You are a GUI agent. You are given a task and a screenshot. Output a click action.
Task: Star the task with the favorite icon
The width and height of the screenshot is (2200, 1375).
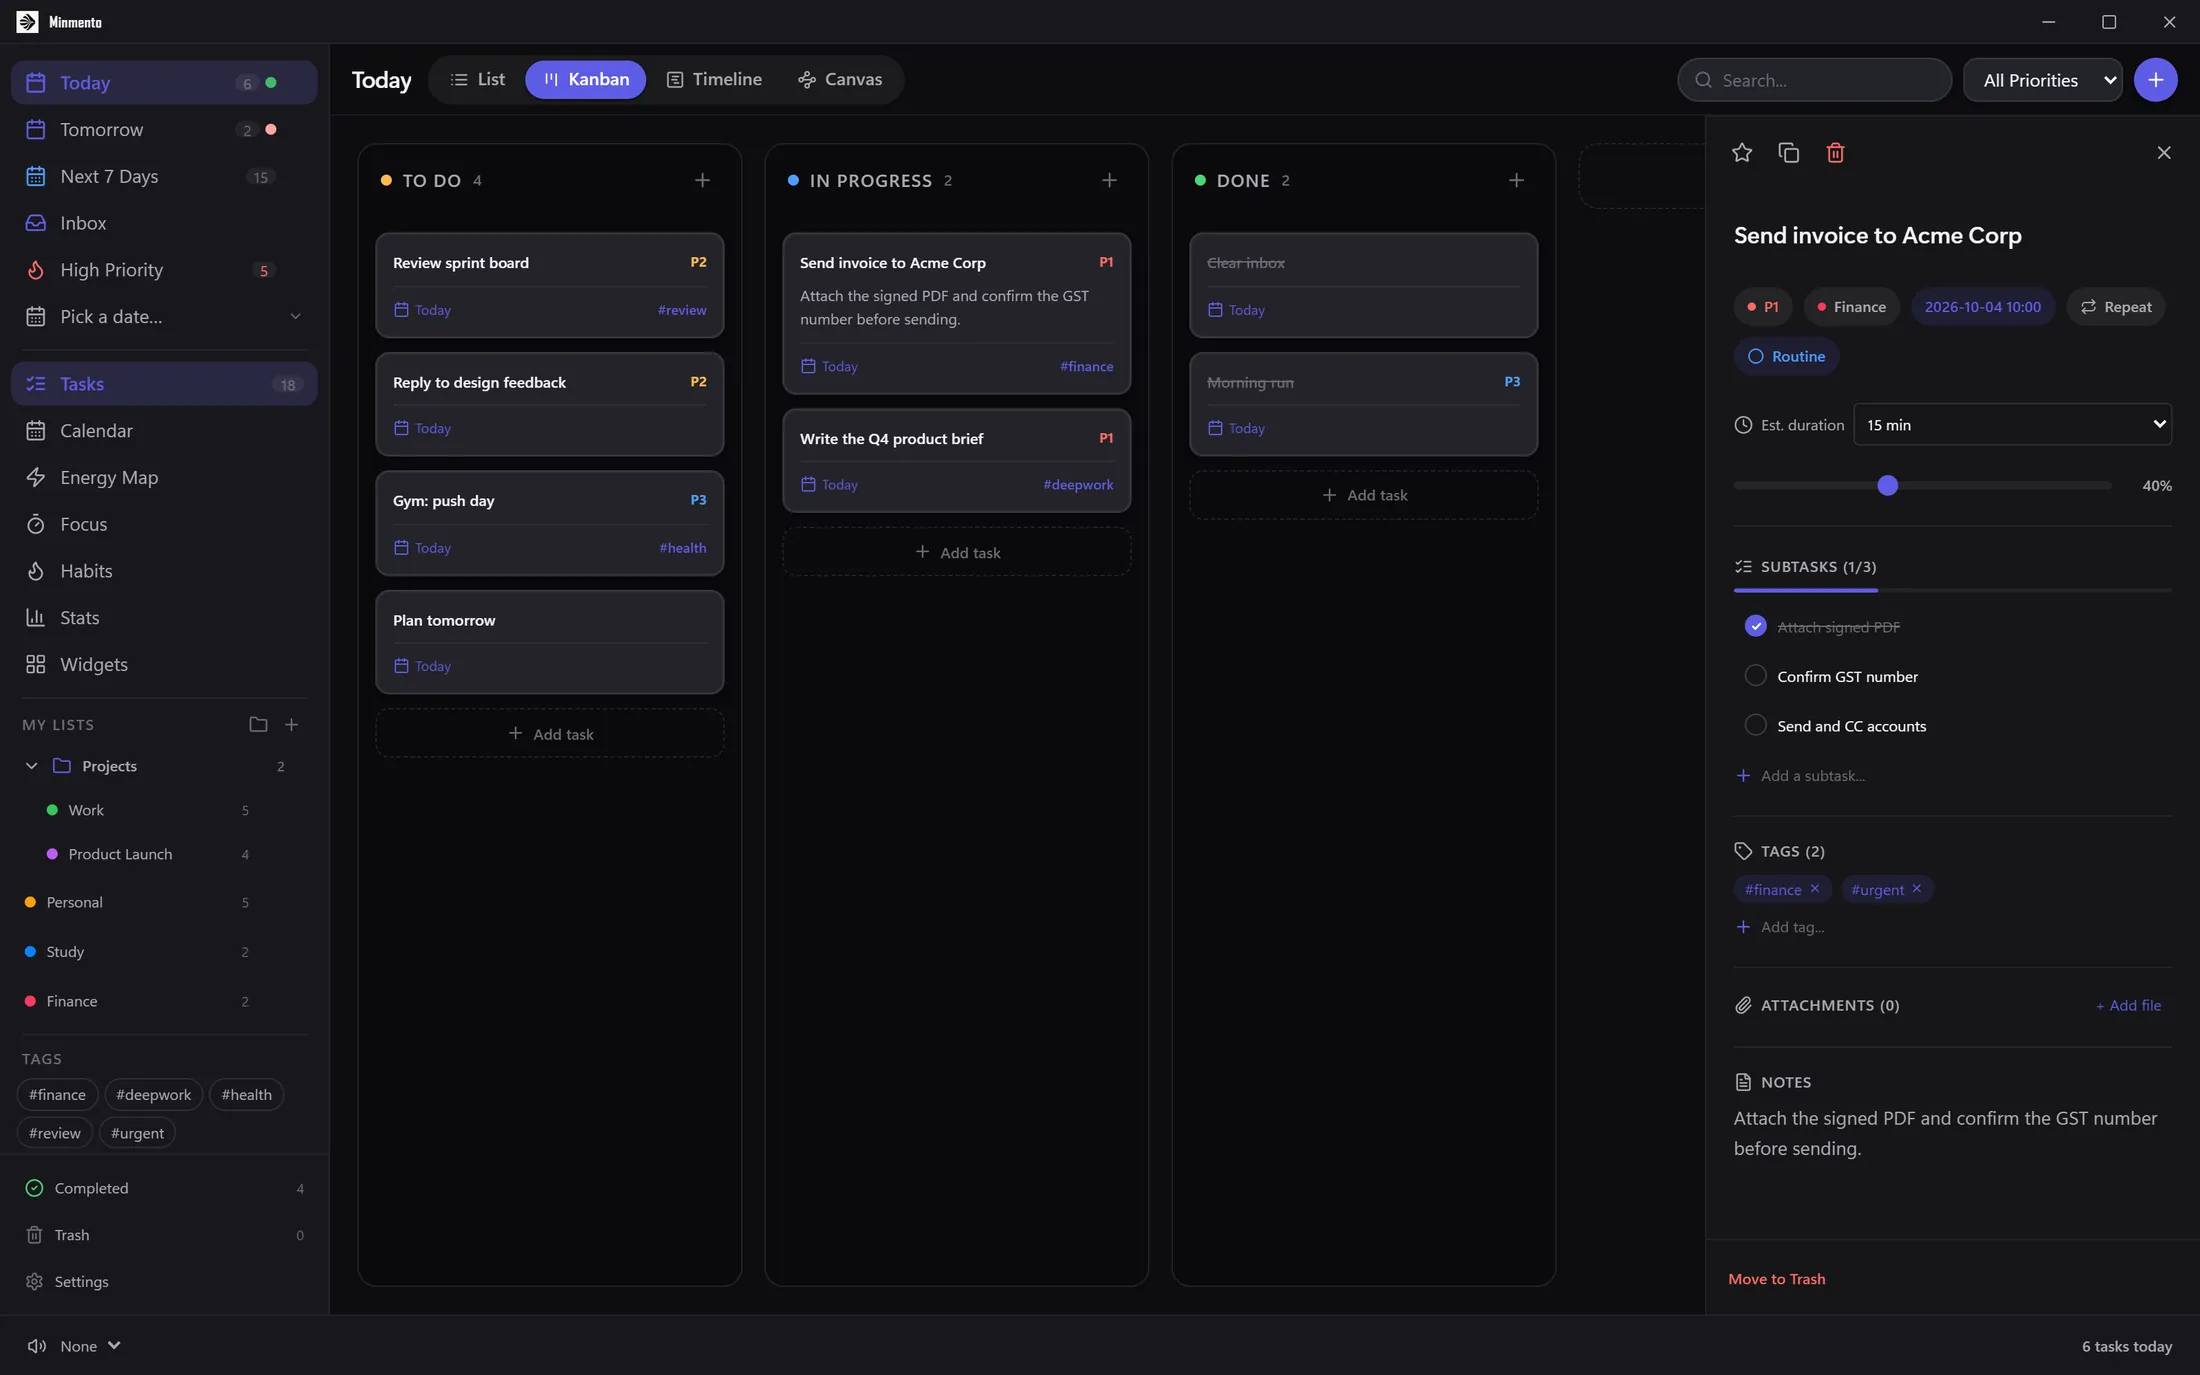(1742, 153)
